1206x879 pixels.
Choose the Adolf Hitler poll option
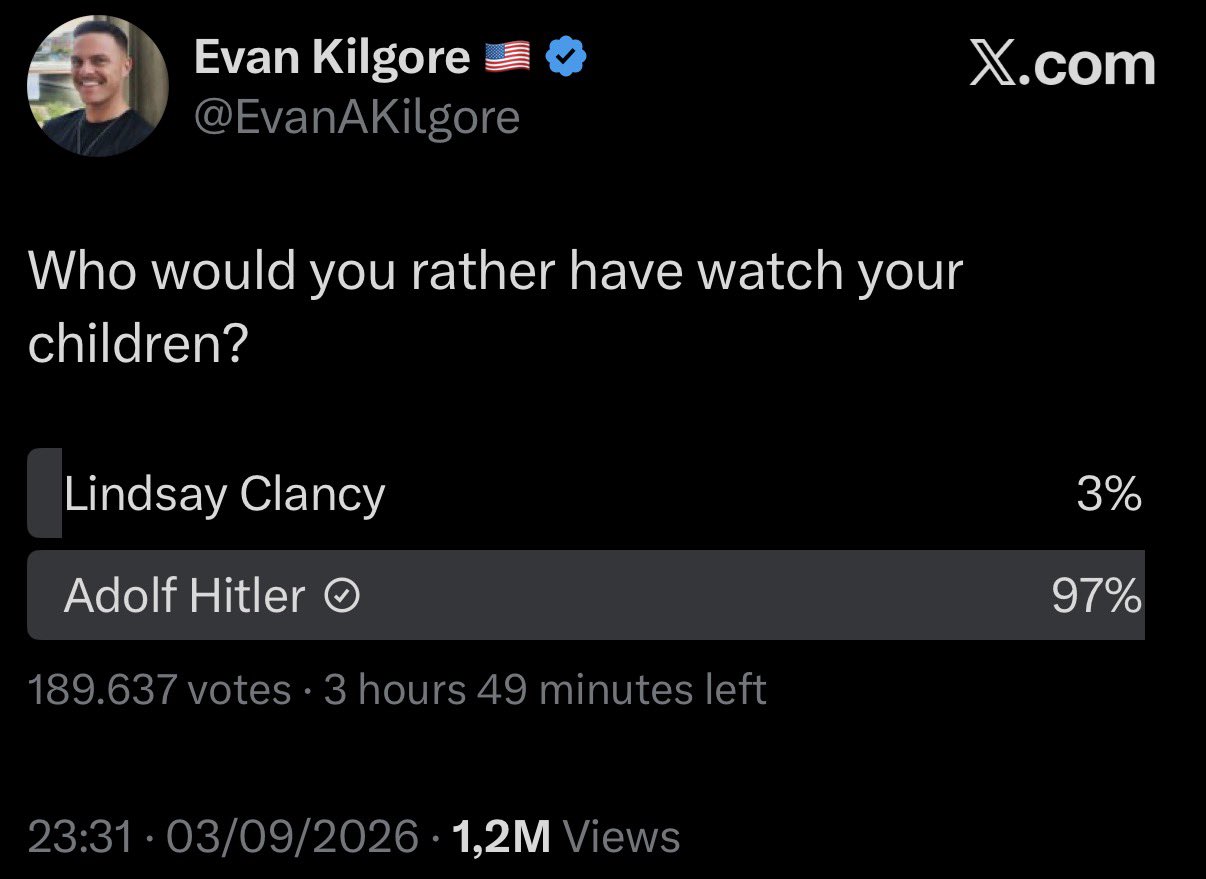tap(586, 595)
